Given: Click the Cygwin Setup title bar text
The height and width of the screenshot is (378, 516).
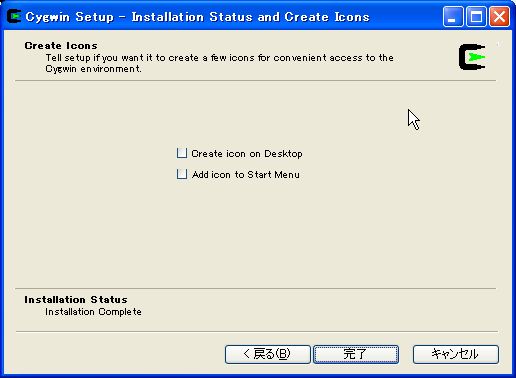Looking at the screenshot, I should point(198,17).
